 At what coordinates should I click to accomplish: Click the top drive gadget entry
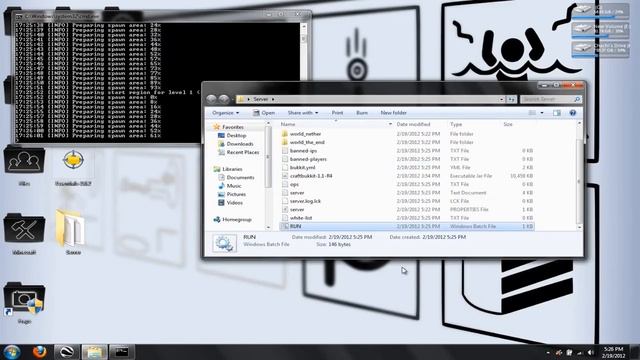pos(600,11)
